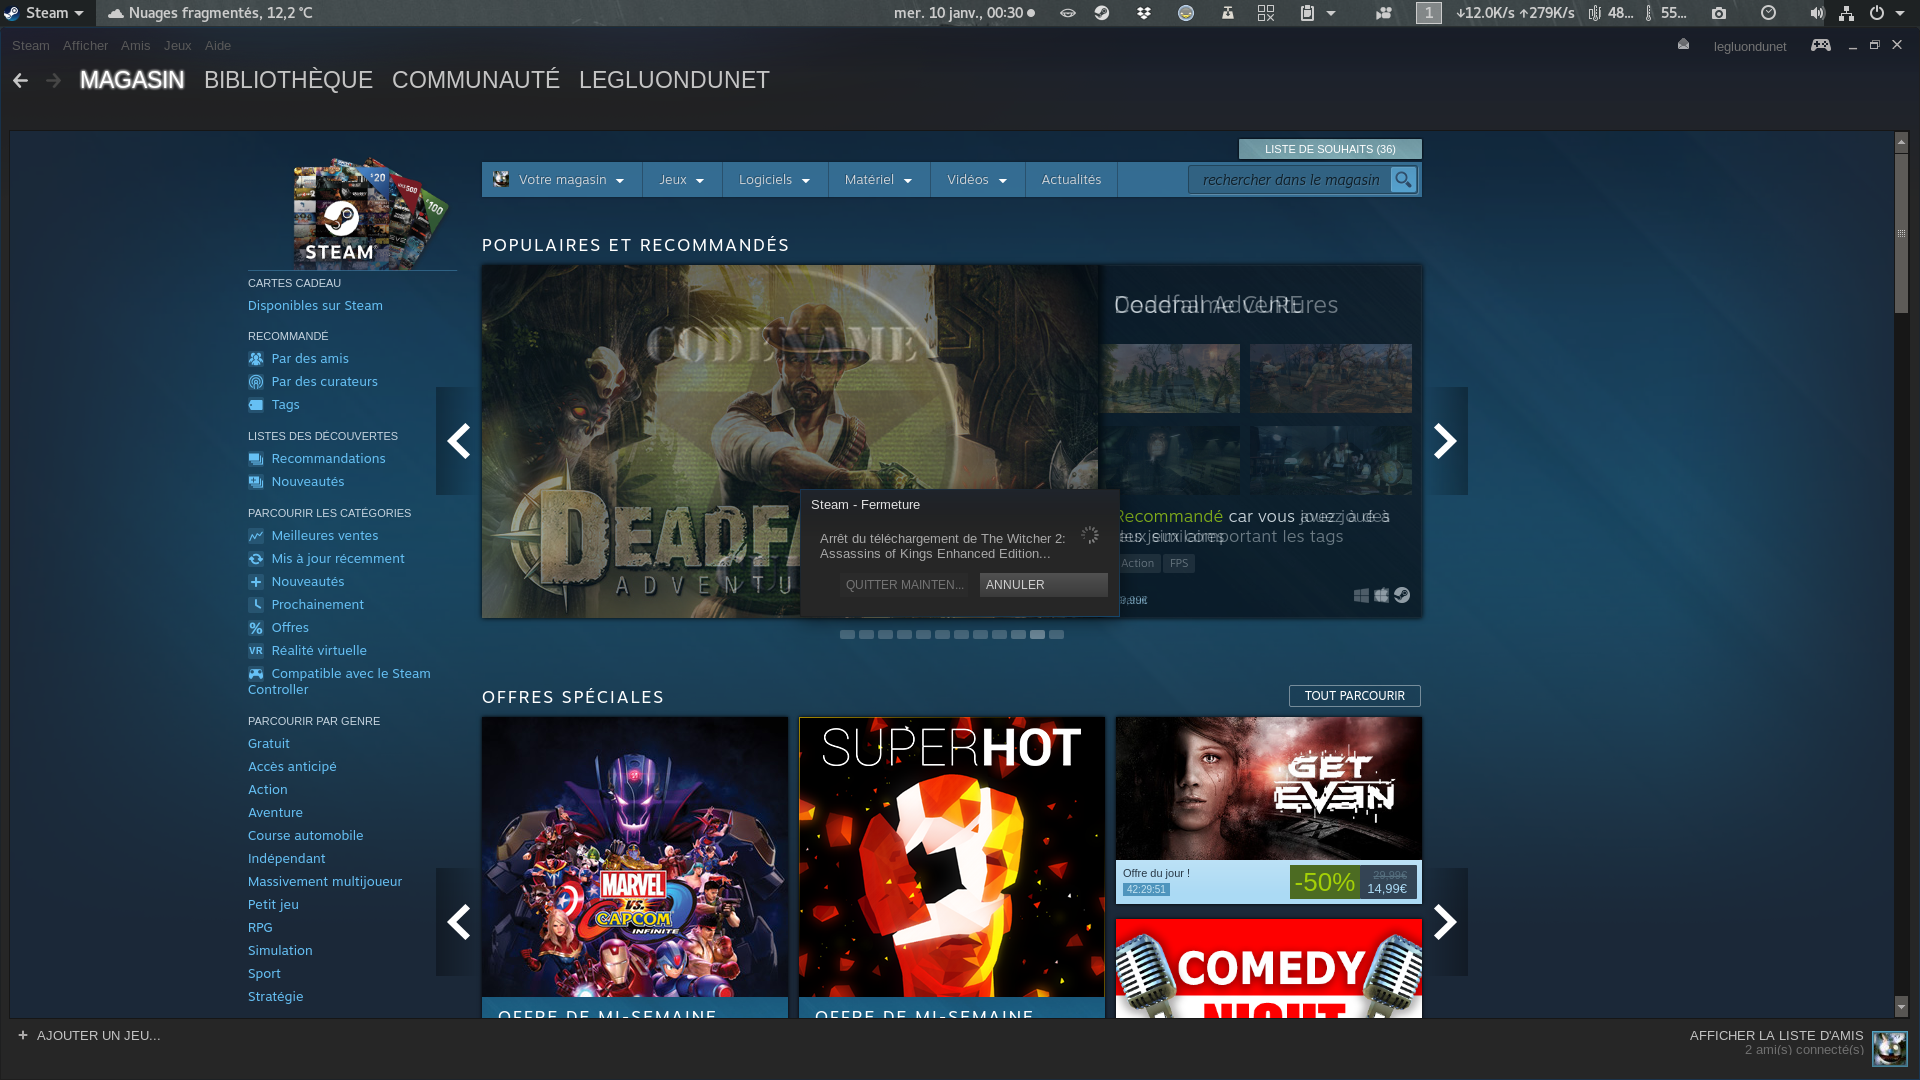Image resolution: width=1920 pixels, height=1080 pixels.
Task: Click the store search magnifier icon
Action: click(1404, 180)
